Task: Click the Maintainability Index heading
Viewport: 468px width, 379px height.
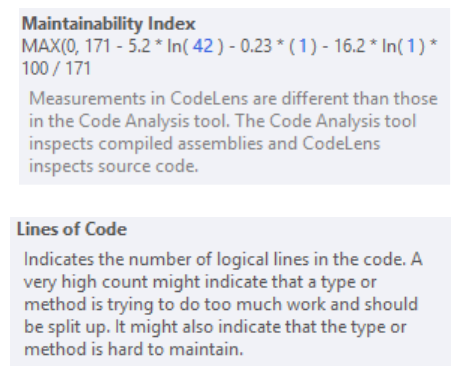Action: [x=108, y=24]
